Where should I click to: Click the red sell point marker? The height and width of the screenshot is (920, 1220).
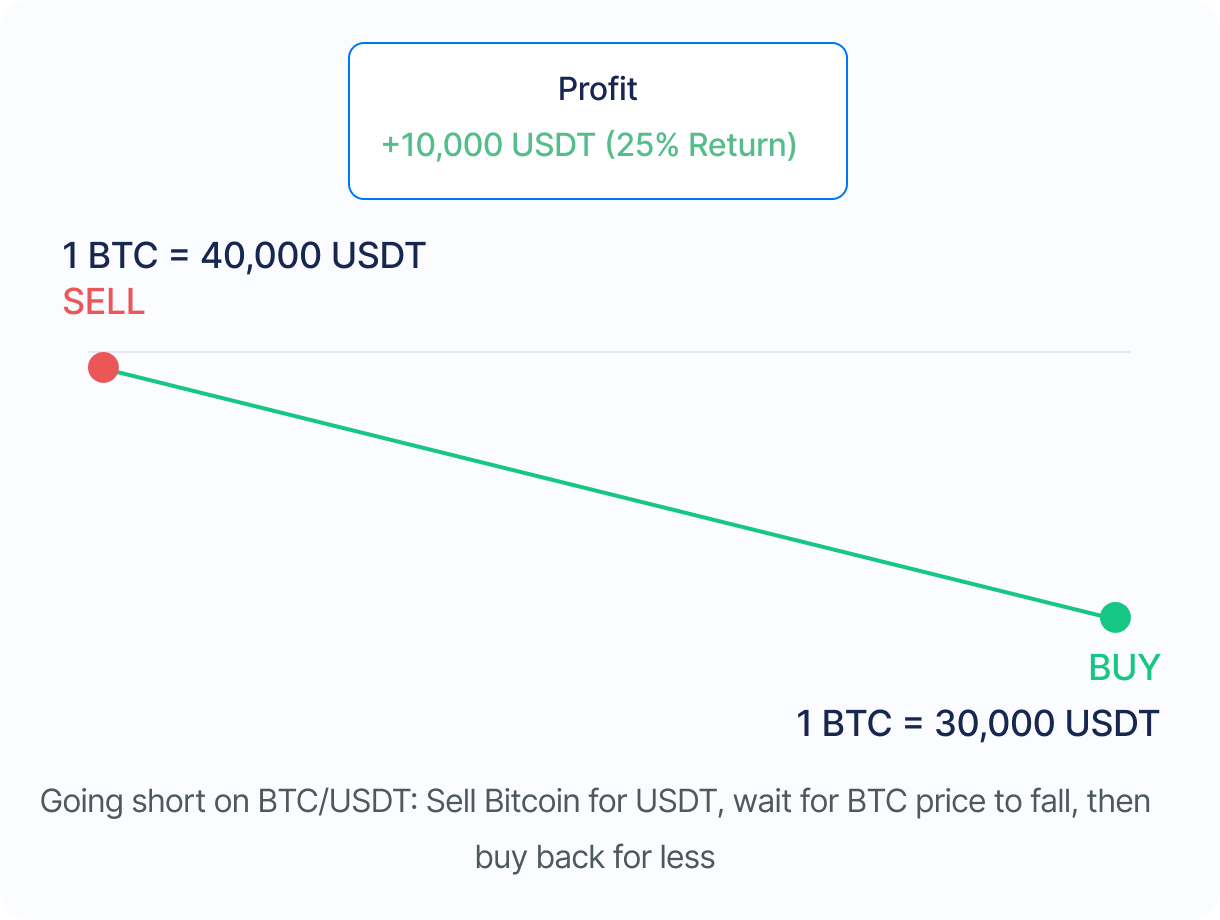click(103, 367)
